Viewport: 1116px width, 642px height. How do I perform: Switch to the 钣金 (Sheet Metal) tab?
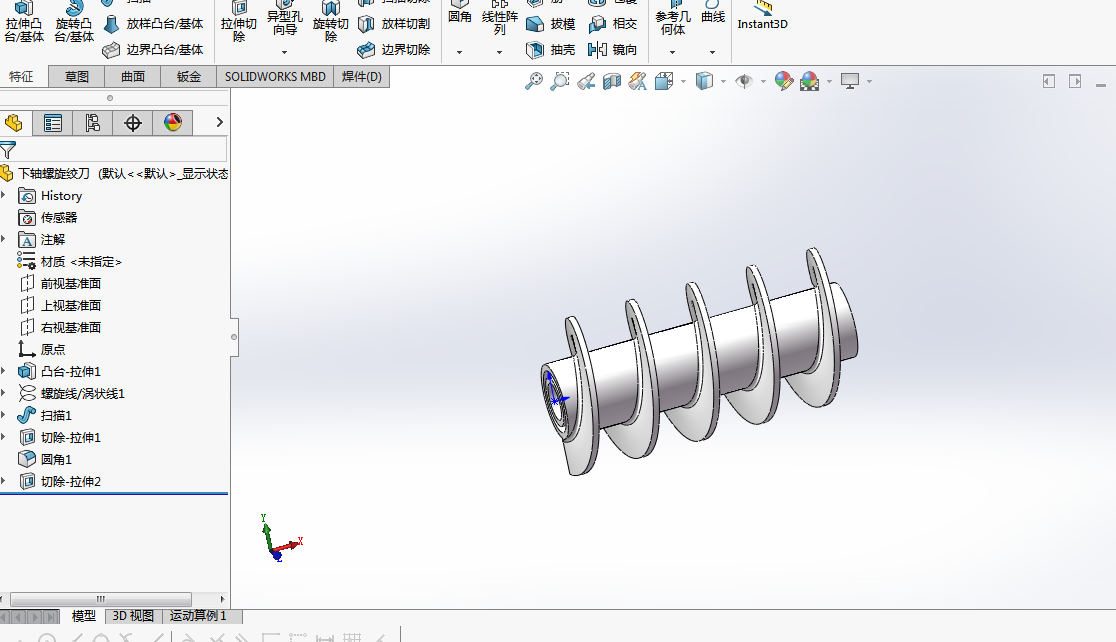[189, 77]
